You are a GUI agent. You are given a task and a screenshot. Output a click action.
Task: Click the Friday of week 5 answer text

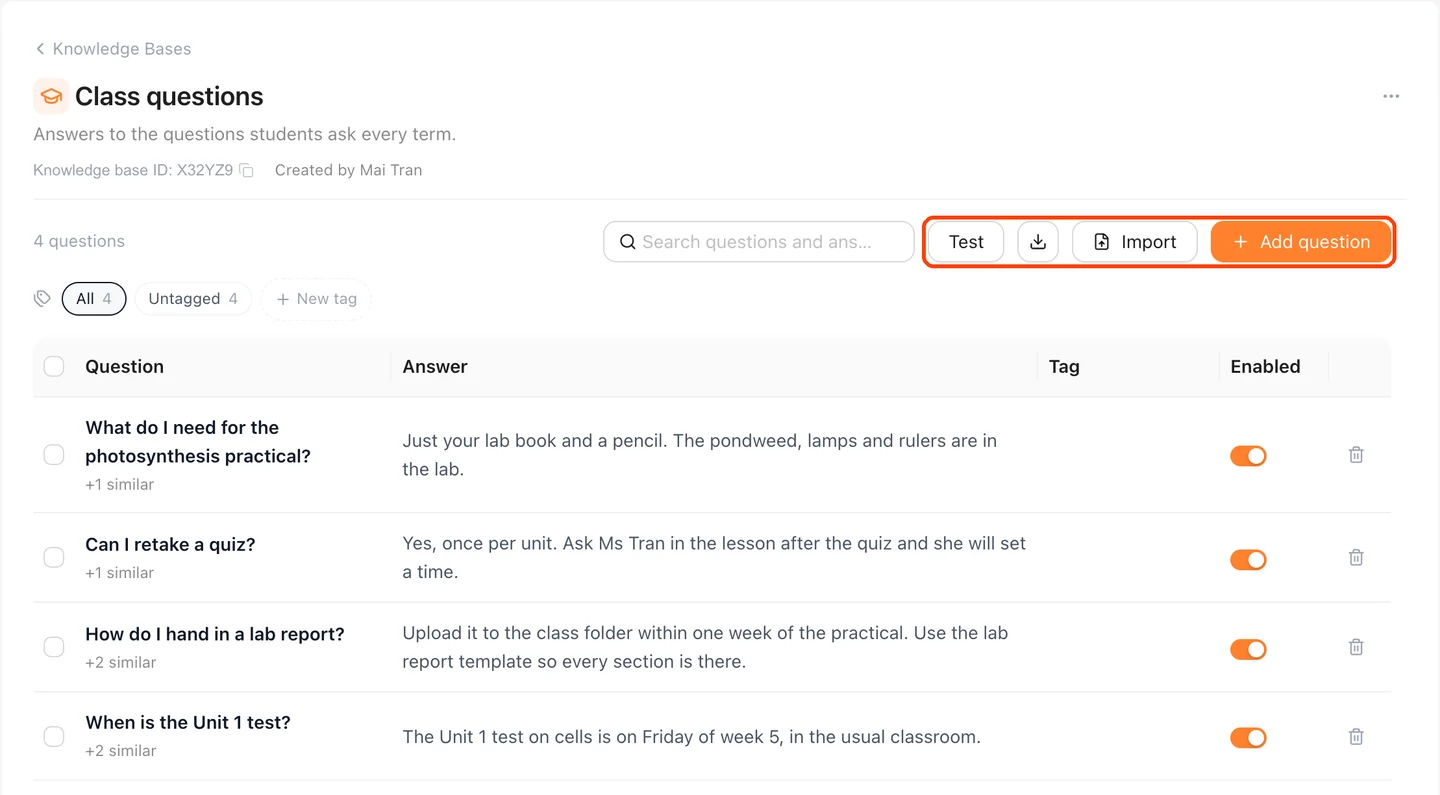click(691, 737)
